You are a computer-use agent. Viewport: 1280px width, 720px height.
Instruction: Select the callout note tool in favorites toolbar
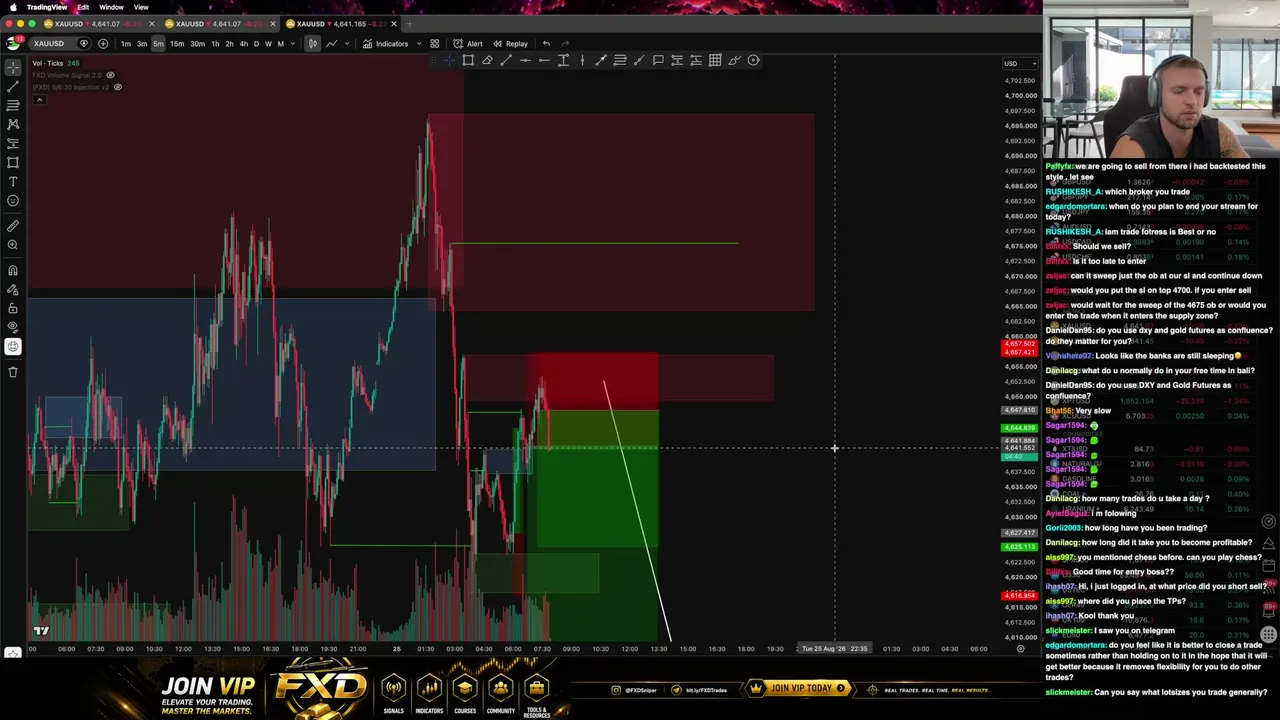[x=658, y=60]
